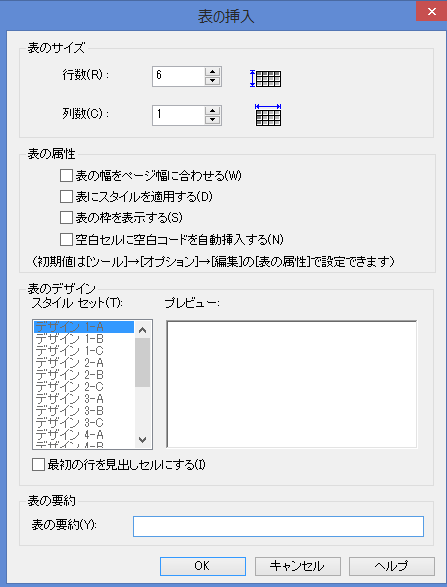Screen dimensions: 447x587
Task: Open help with ヘルプ button
Action: pyautogui.click(x=392, y=566)
